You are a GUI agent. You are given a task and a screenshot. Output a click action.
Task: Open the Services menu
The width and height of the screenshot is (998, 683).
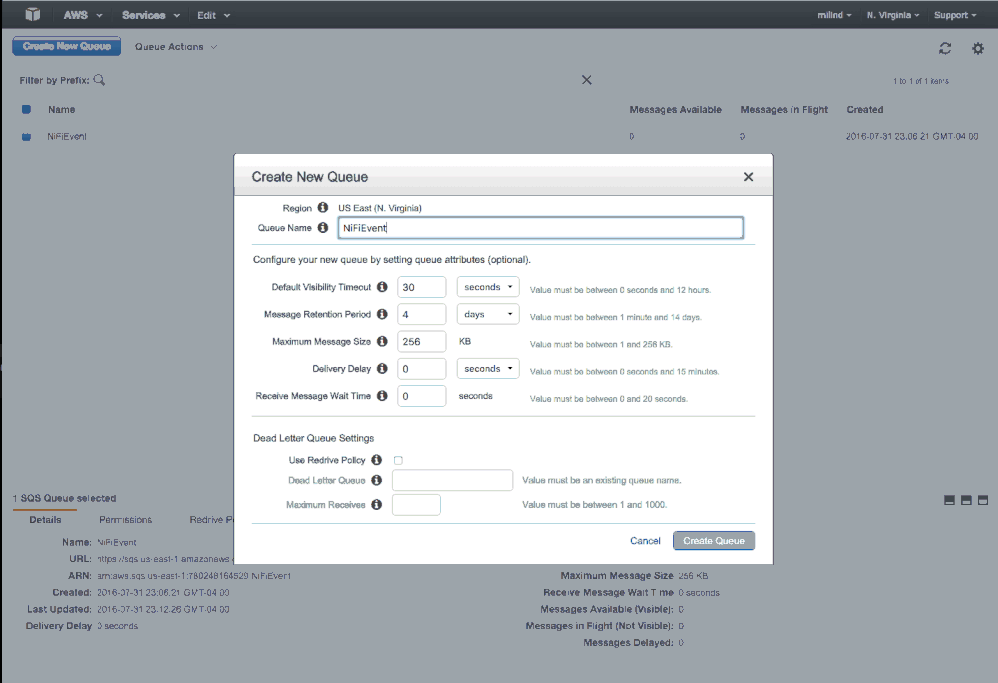coord(148,14)
